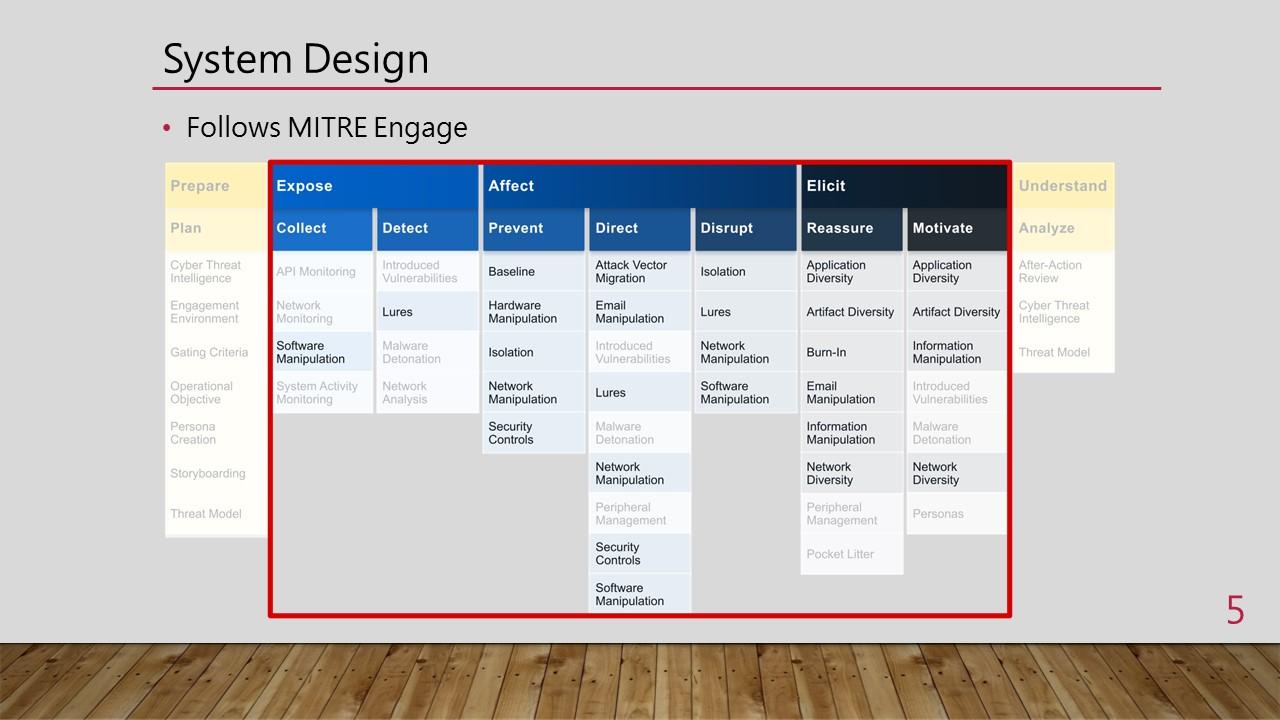Click the "Disrupt" column heading
Viewport: 1280px width, 720px height.
[x=745, y=229]
